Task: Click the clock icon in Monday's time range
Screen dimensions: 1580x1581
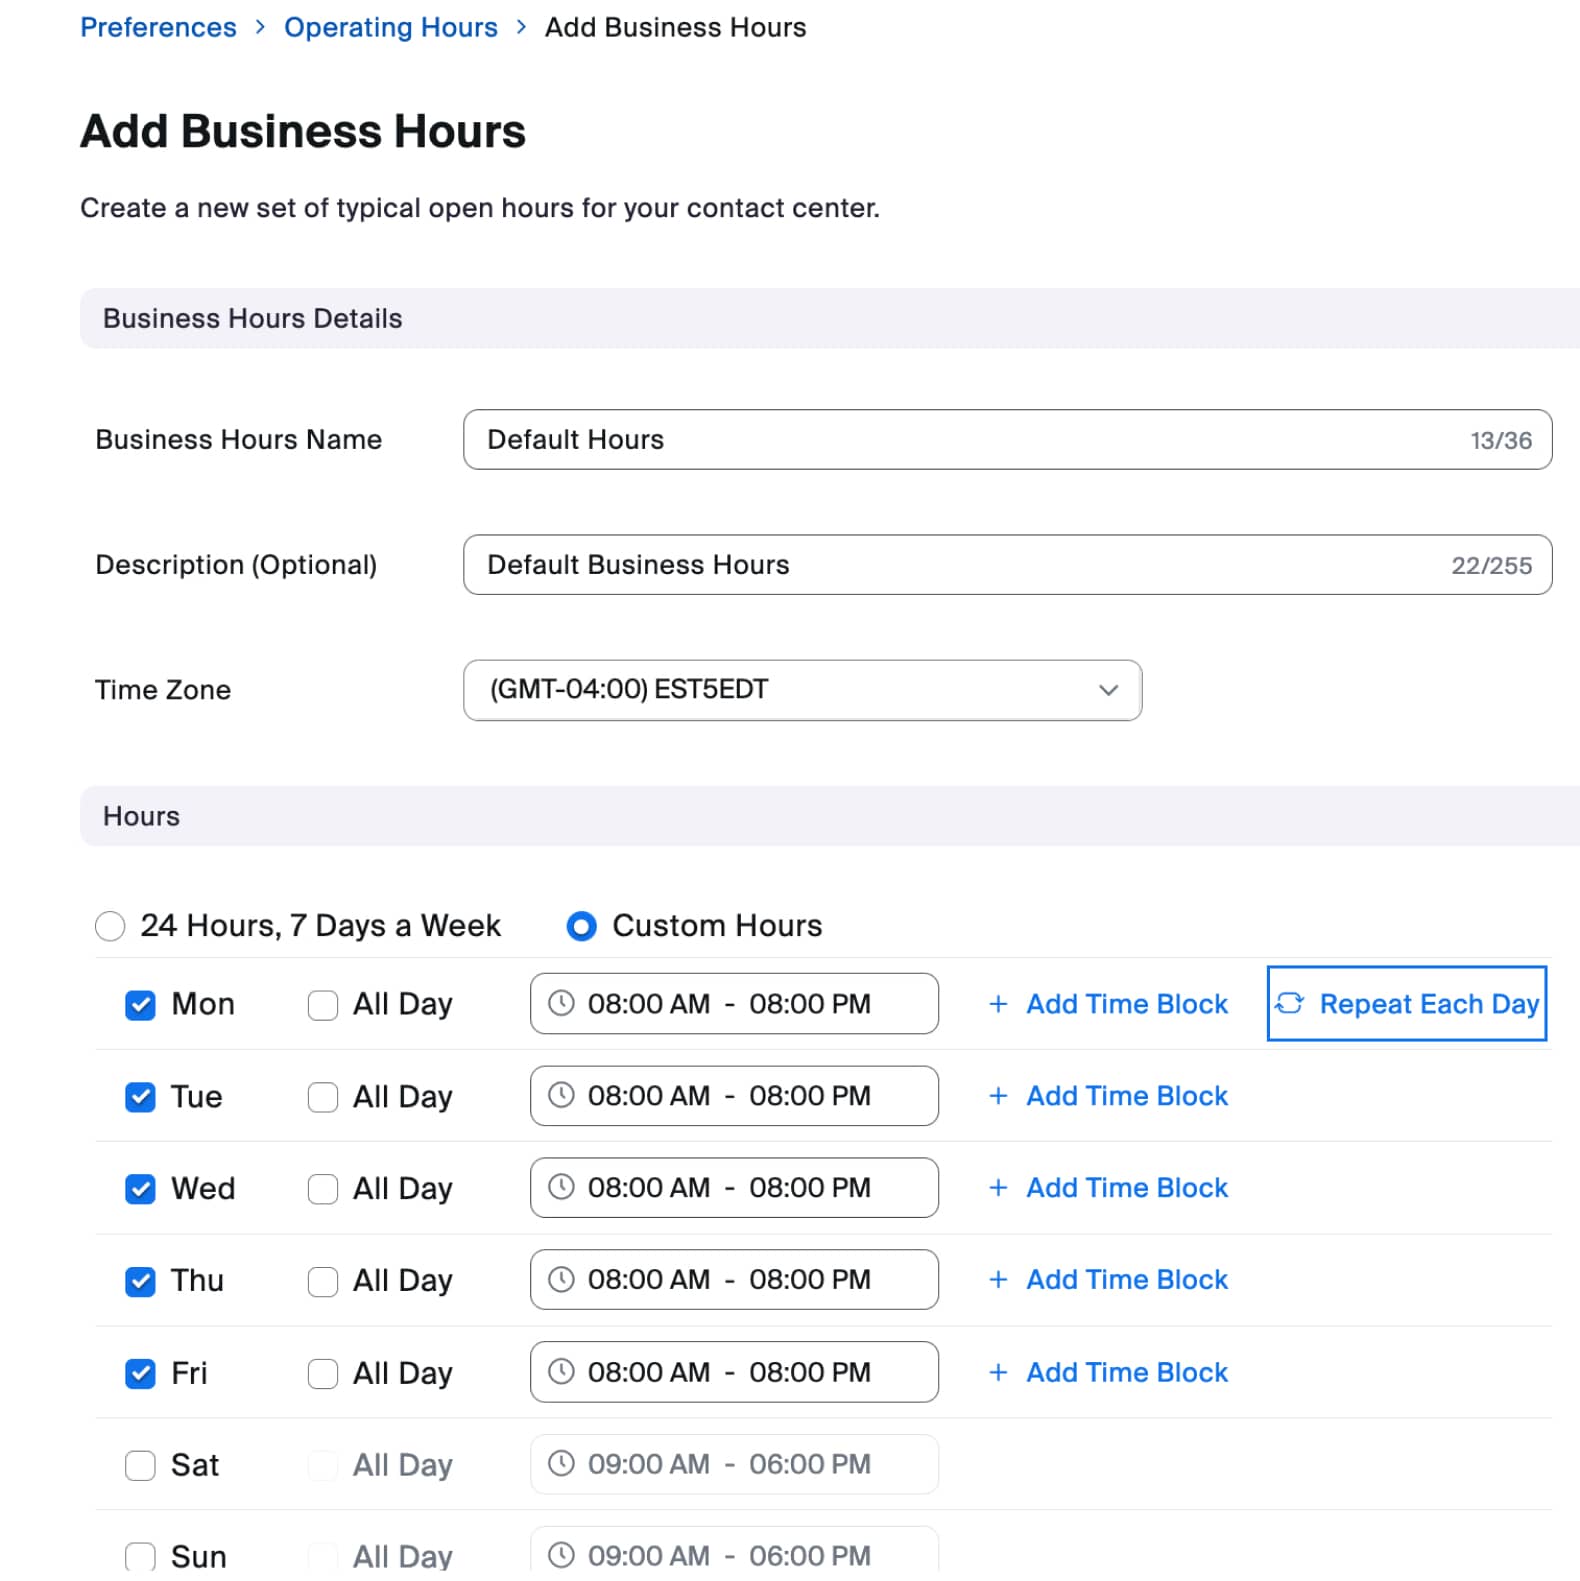Action: pos(561,1003)
